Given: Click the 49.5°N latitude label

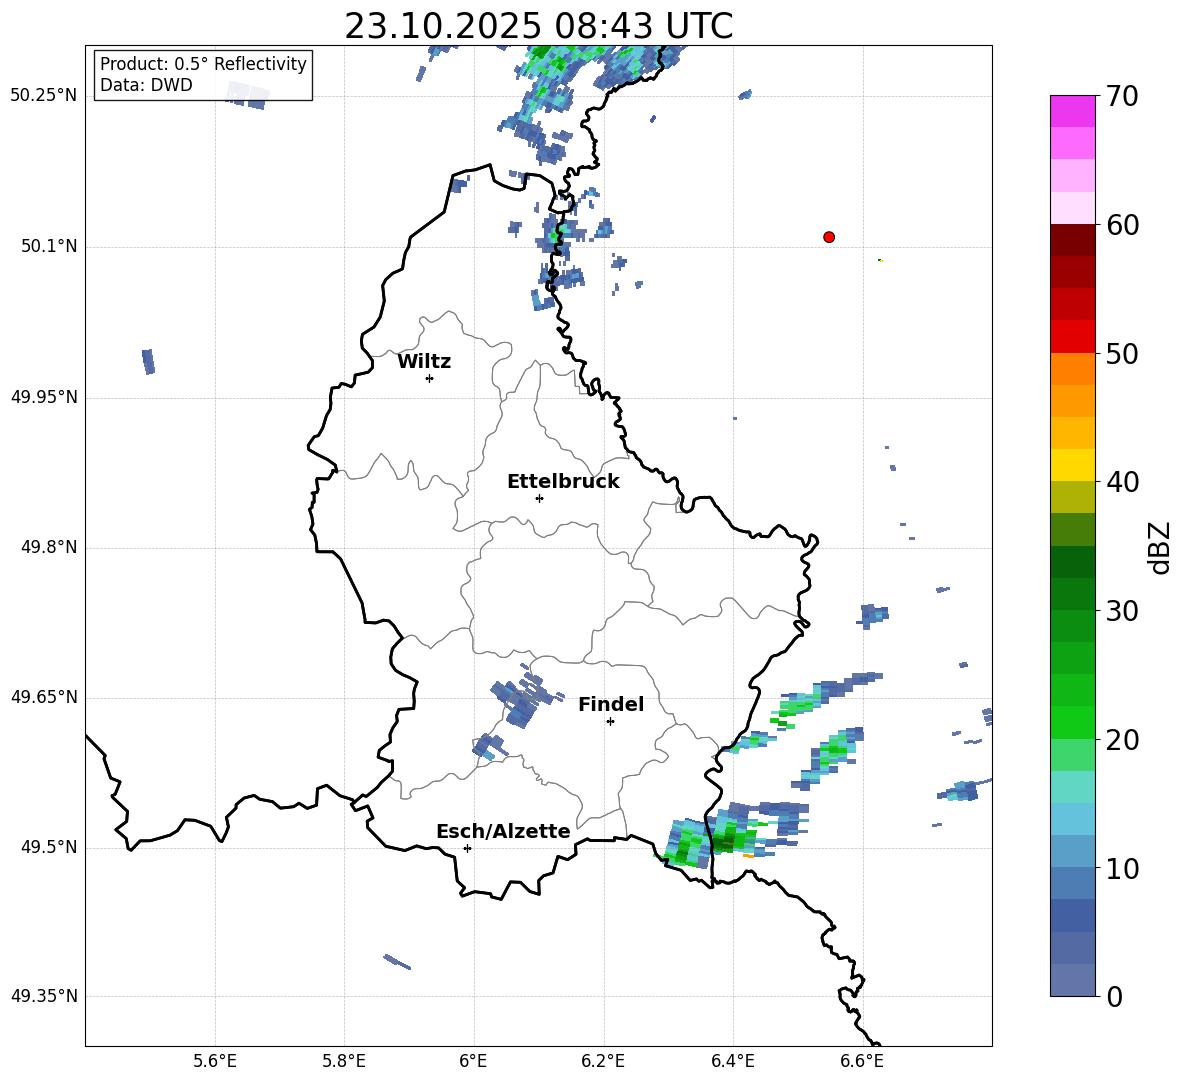Looking at the screenshot, I should (49, 847).
